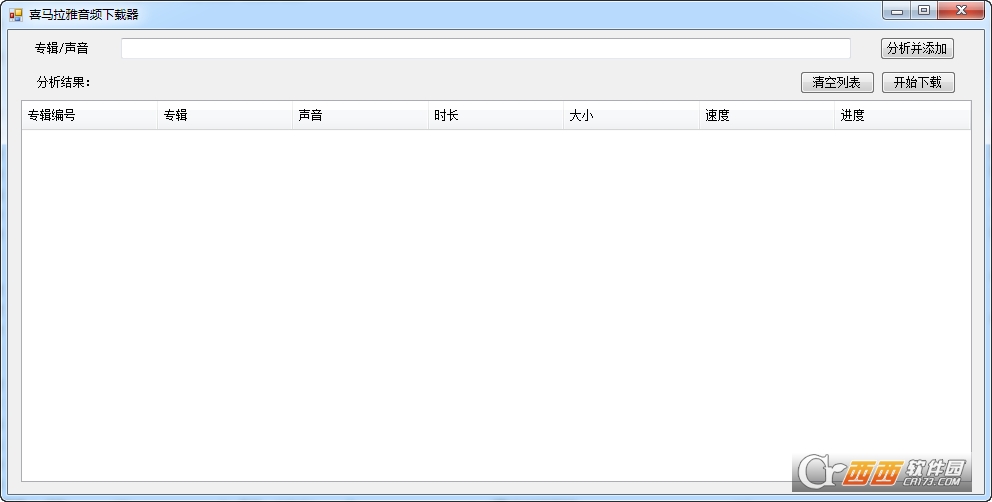Start downloading with 开始下载 button
This screenshot has width=992, height=502.
pos(918,82)
